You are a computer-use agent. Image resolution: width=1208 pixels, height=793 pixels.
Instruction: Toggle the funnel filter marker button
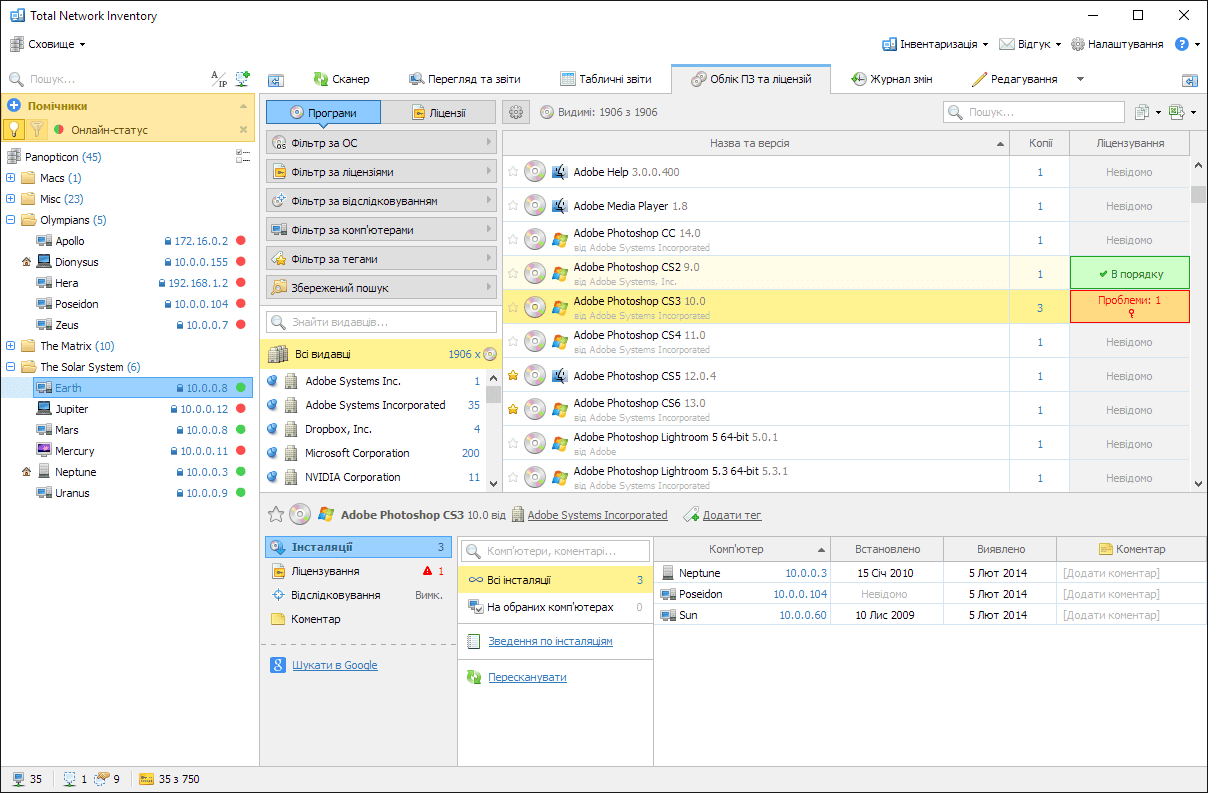click(37, 129)
